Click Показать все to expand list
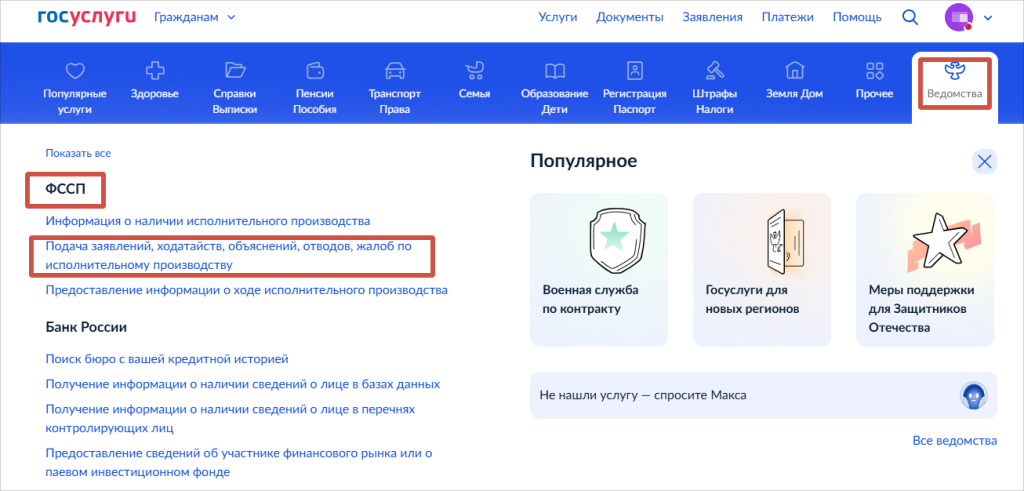 point(78,153)
